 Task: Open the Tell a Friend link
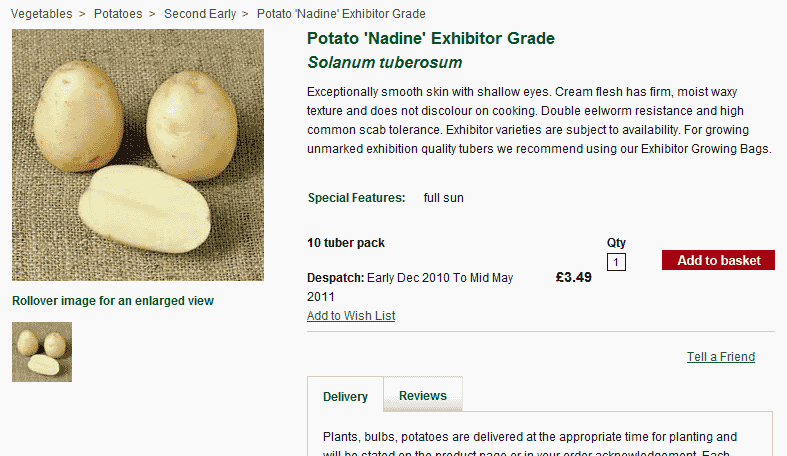click(x=720, y=357)
